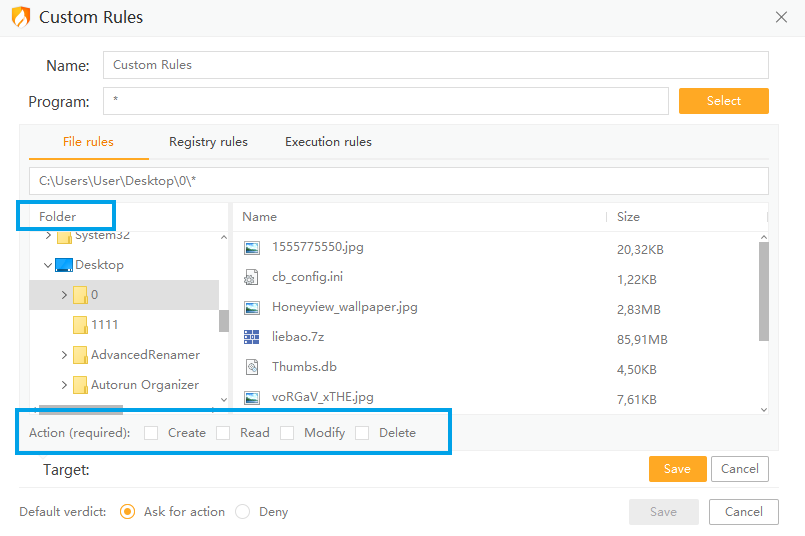Viewport: 805px width, 536px height.
Task: Click the Thumbs.db file icon
Action: (252, 367)
